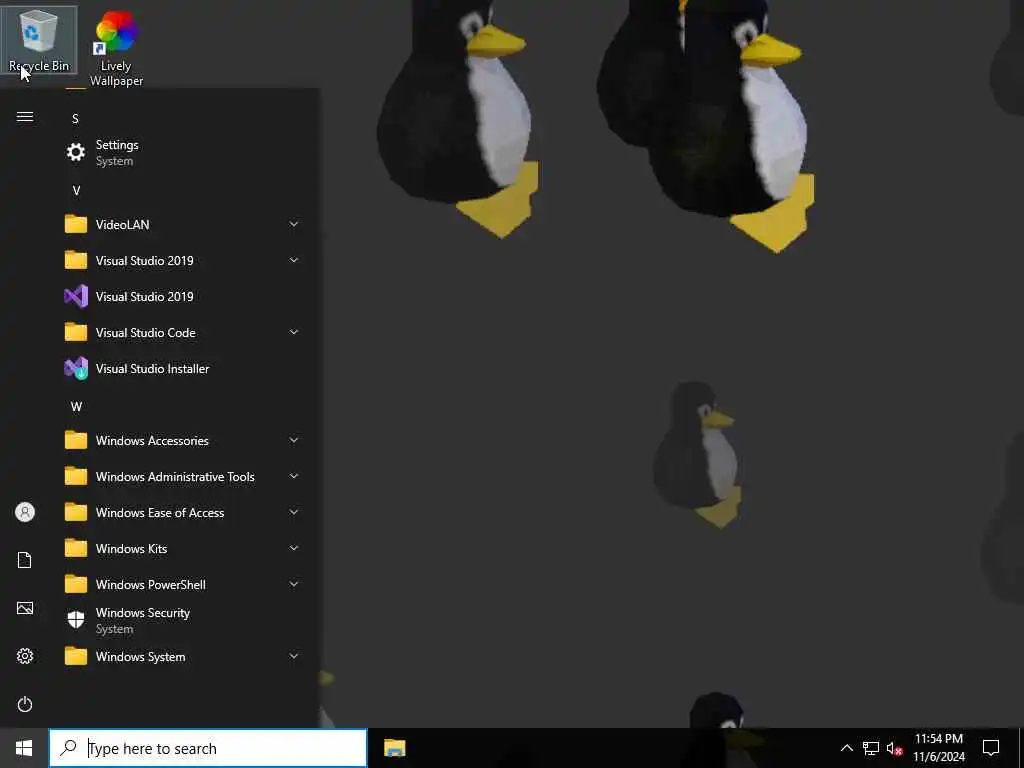
Task: Click the purple Visual Studio 2019 app icon
Action: [x=76, y=296]
